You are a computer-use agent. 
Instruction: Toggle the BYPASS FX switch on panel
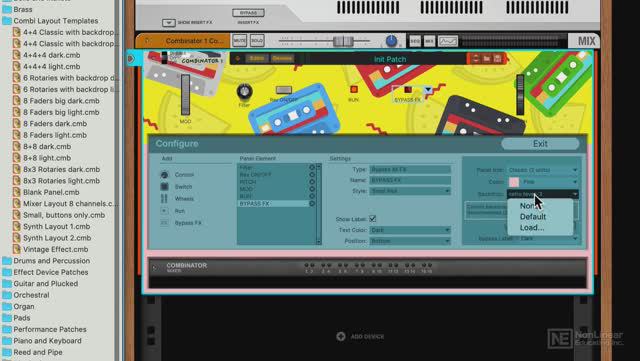(x=408, y=89)
